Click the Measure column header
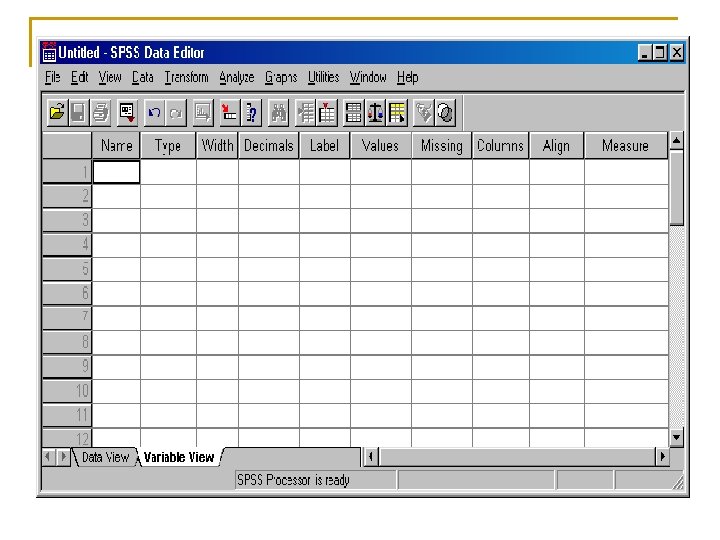This screenshot has height=540, width=720. tap(626, 146)
